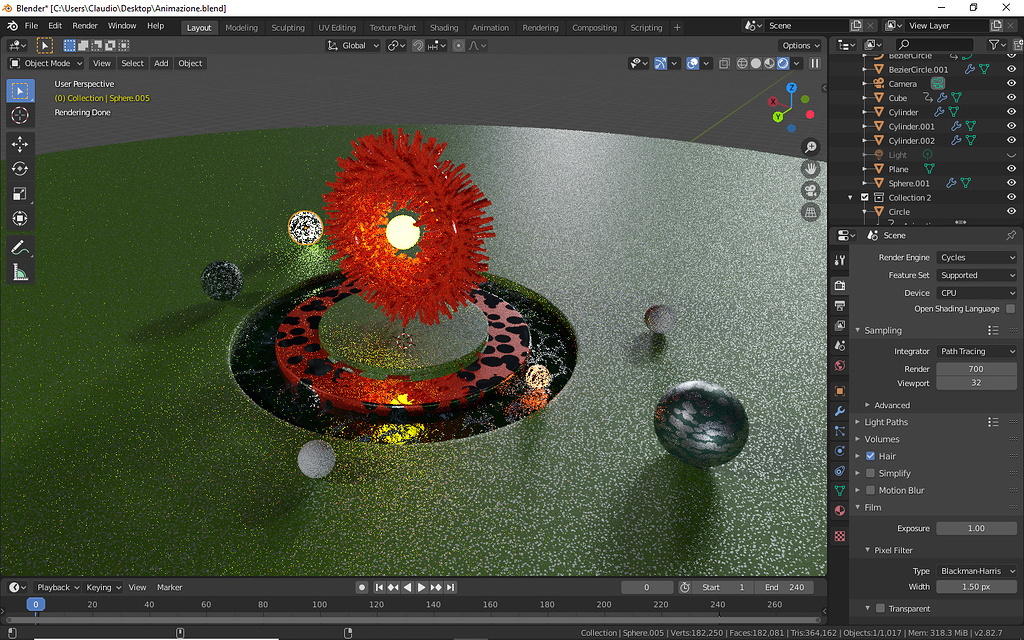Image resolution: width=1024 pixels, height=640 pixels.
Task: Switch to the Compositing workspace tab
Action: [x=594, y=27]
